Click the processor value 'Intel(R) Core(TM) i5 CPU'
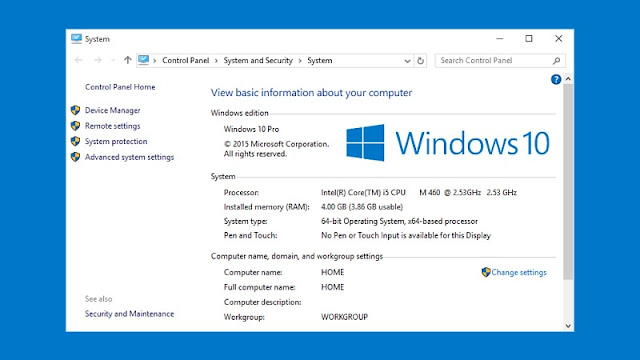The height and width of the screenshot is (360, 640). (x=363, y=192)
